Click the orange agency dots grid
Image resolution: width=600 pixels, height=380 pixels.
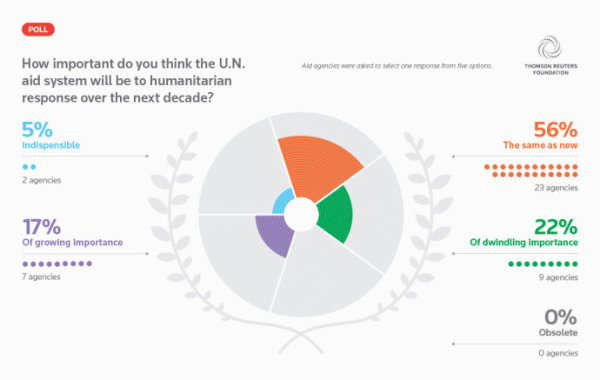click(x=531, y=171)
